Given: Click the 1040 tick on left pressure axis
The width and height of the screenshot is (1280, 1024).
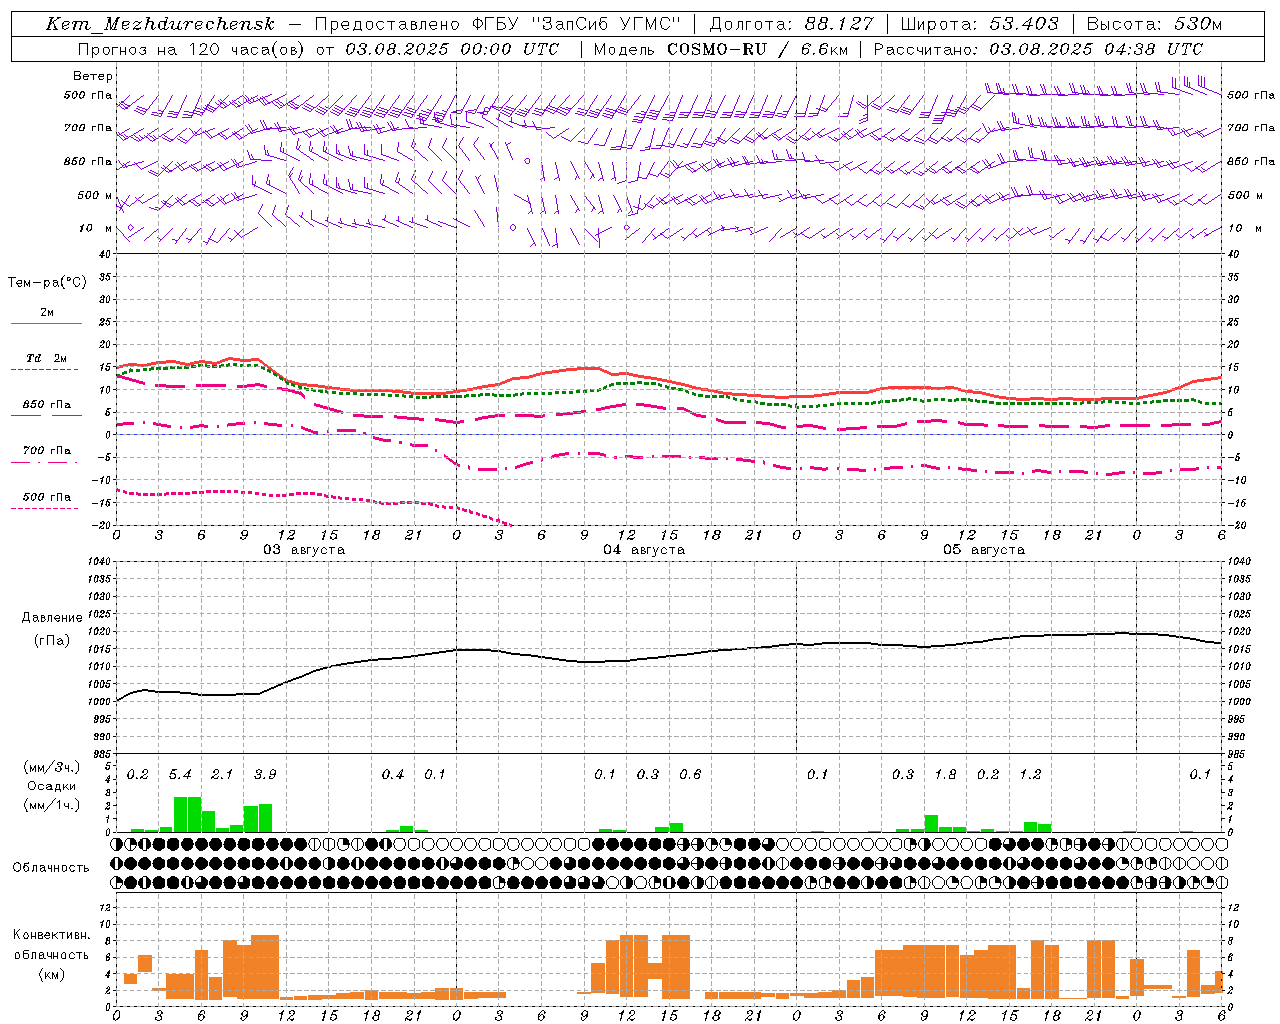Looking at the screenshot, I should (x=97, y=561).
